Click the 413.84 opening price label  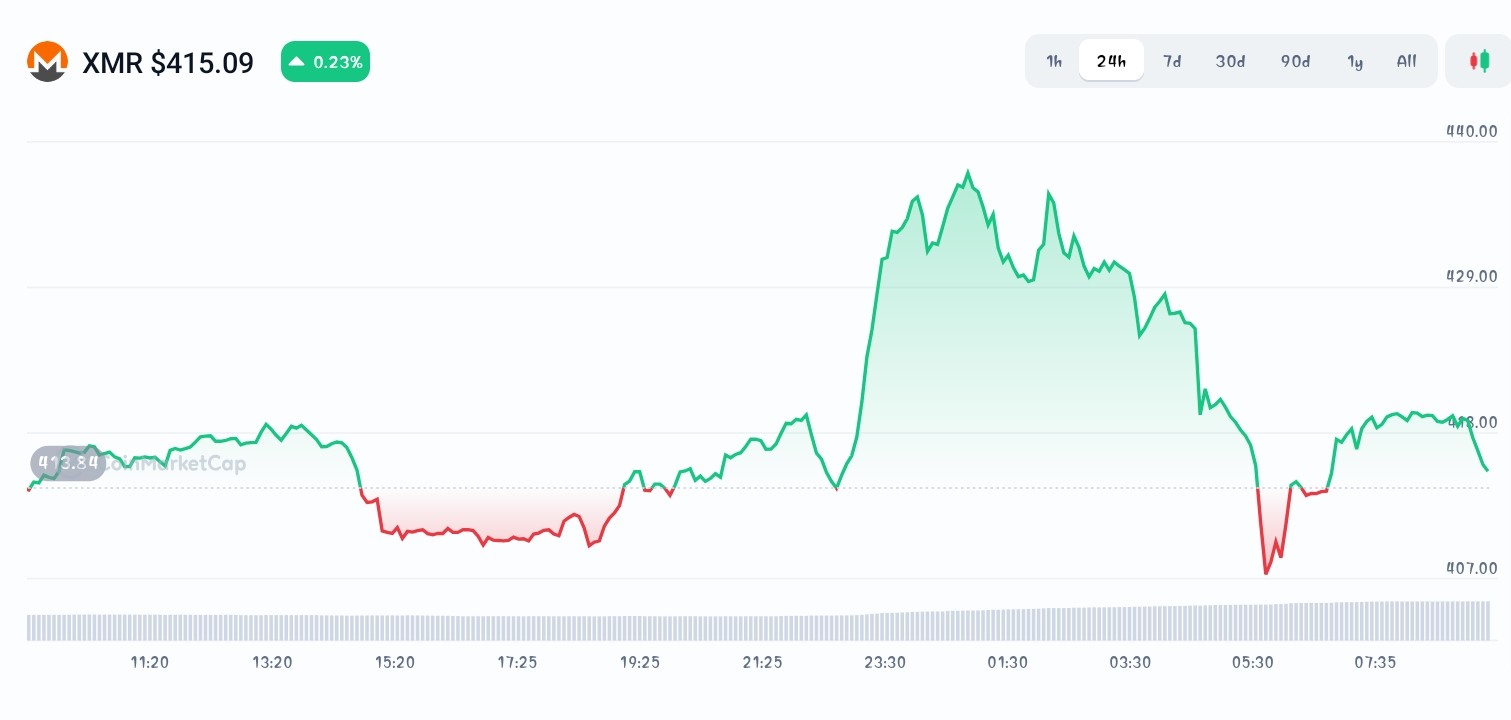(68, 463)
